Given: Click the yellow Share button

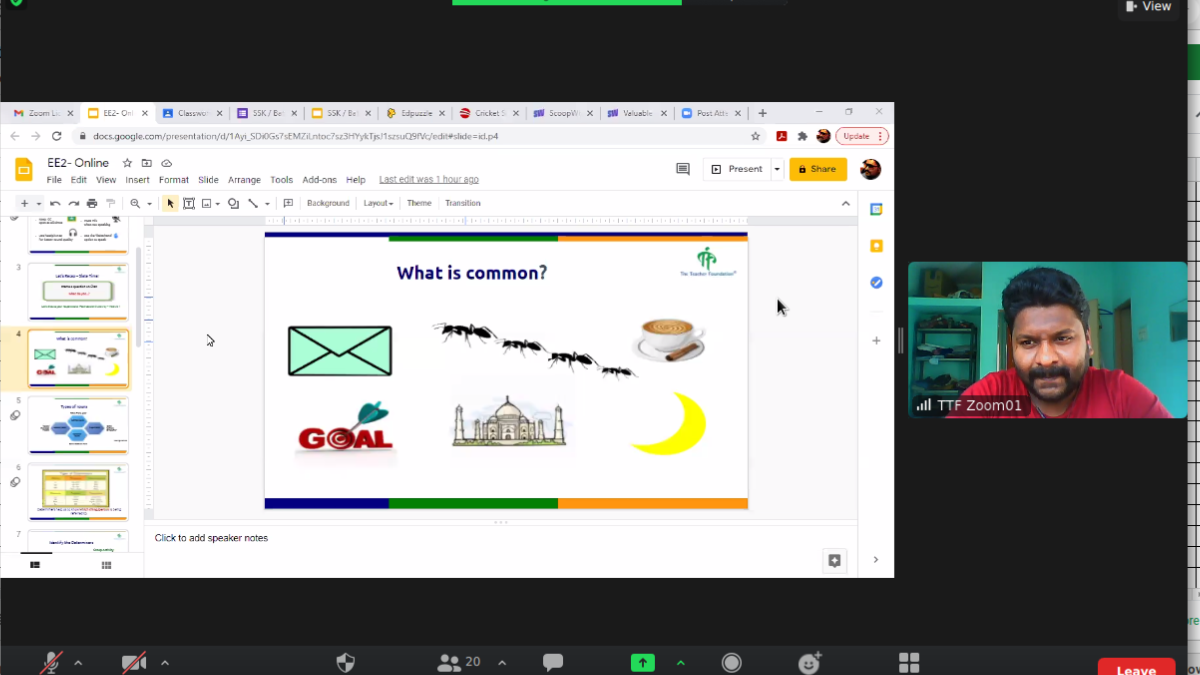Looking at the screenshot, I should click(x=817, y=169).
